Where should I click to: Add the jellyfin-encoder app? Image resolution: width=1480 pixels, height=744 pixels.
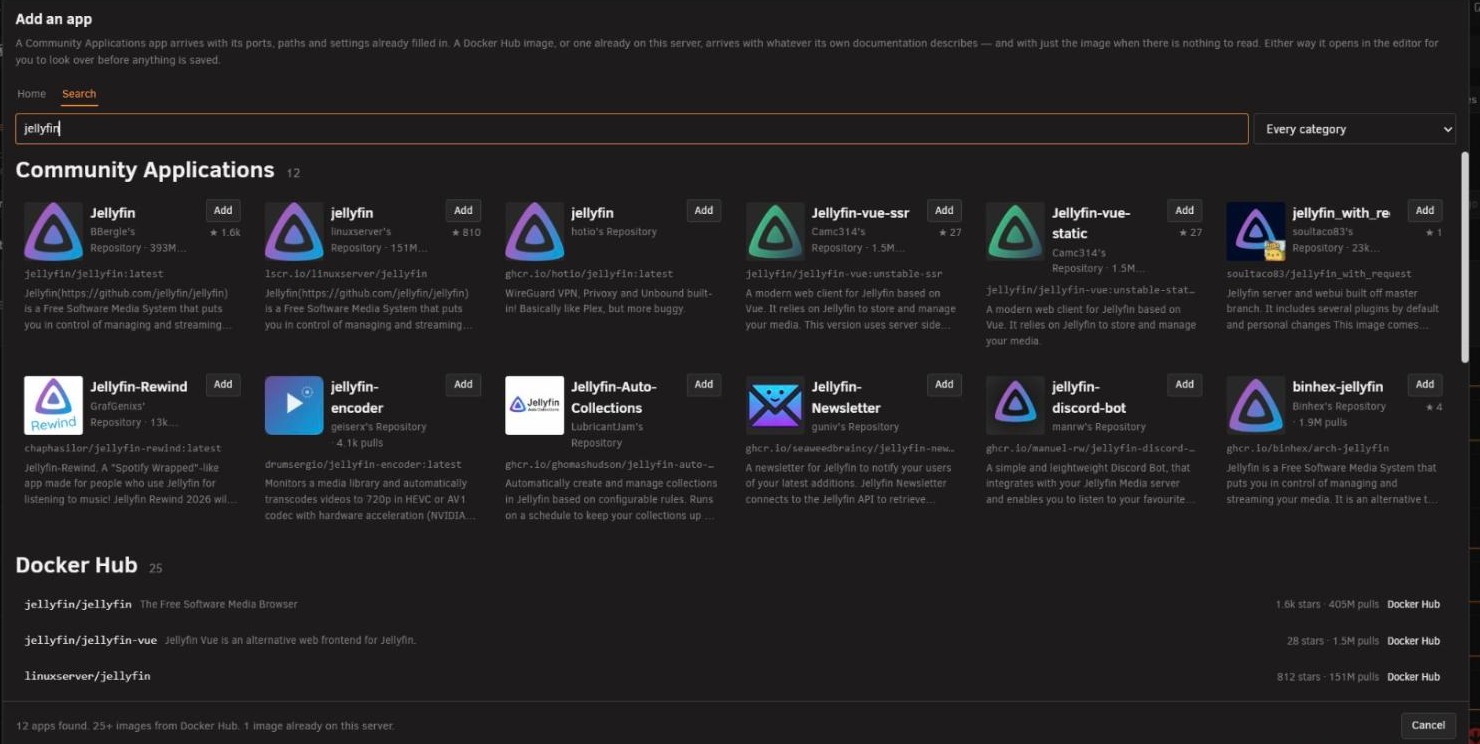(463, 384)
